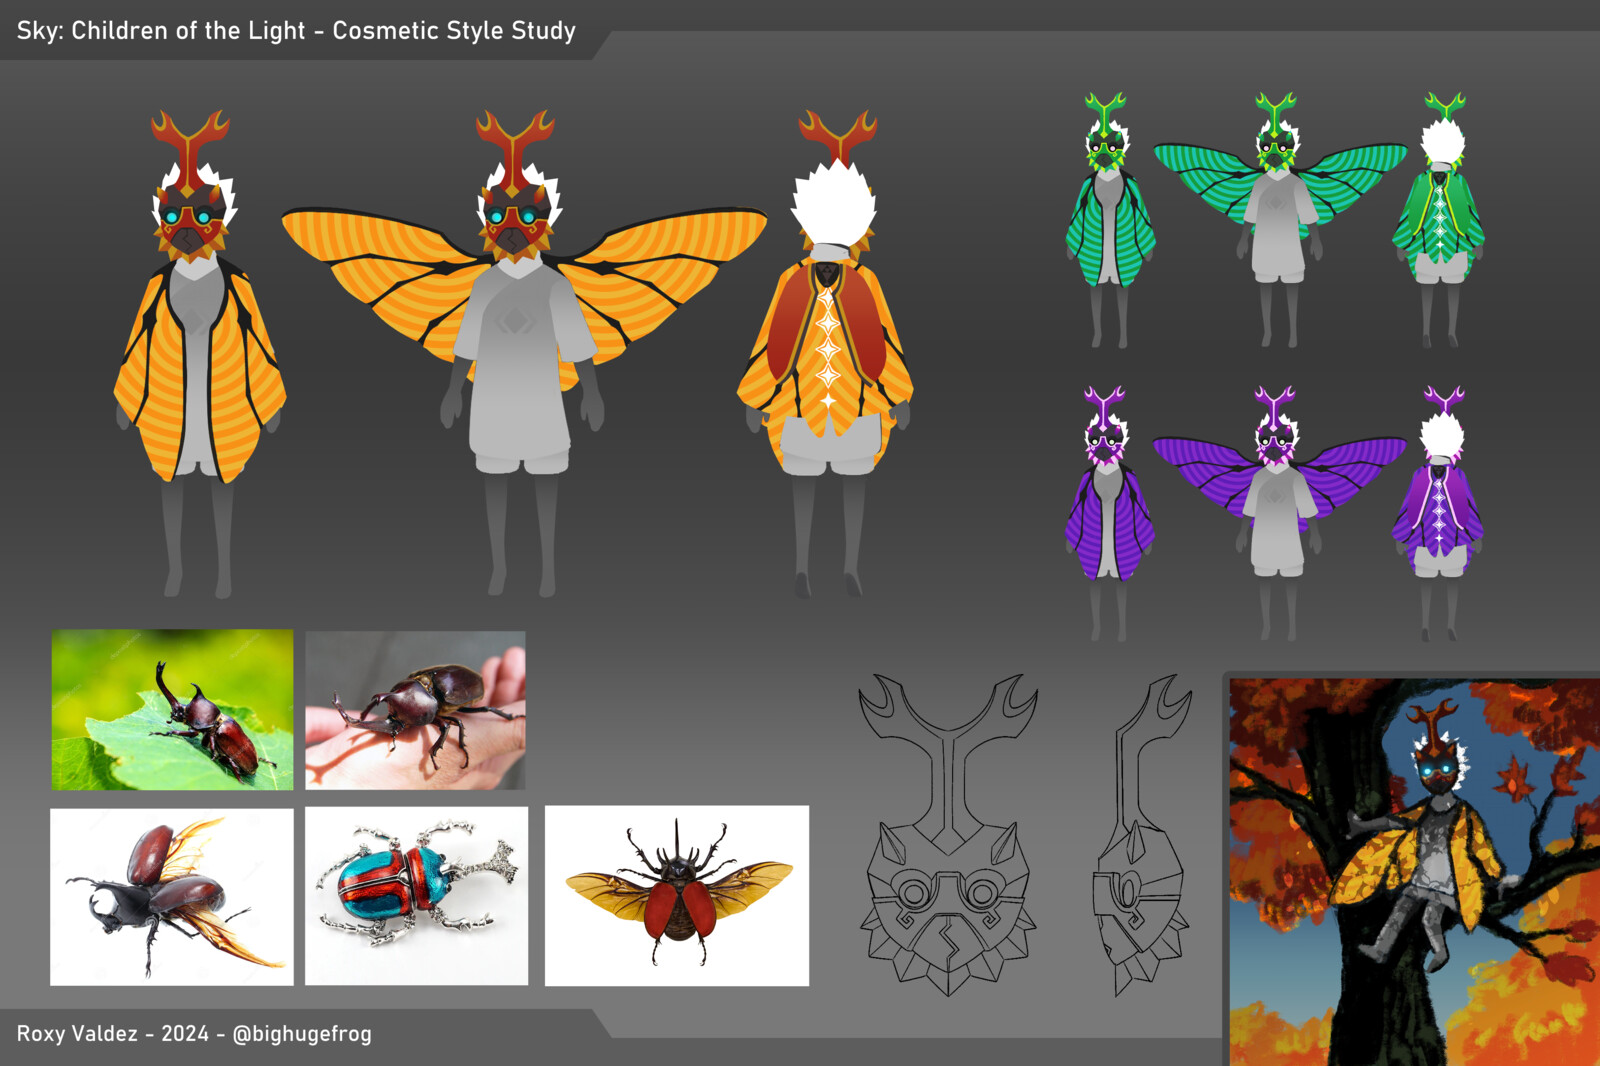This screenshot has height=1066, width=1600.
Task: Click the title 'Sky: Children of the Light - Cosmetic Style Study'
Action: pos(296,30)
